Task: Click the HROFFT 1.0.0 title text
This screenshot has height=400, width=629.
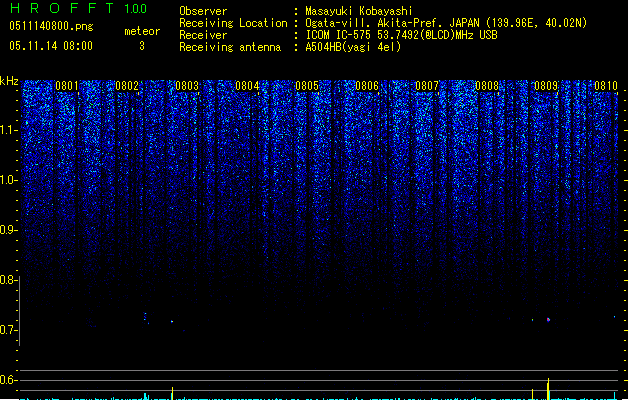Action: (78, 8)
